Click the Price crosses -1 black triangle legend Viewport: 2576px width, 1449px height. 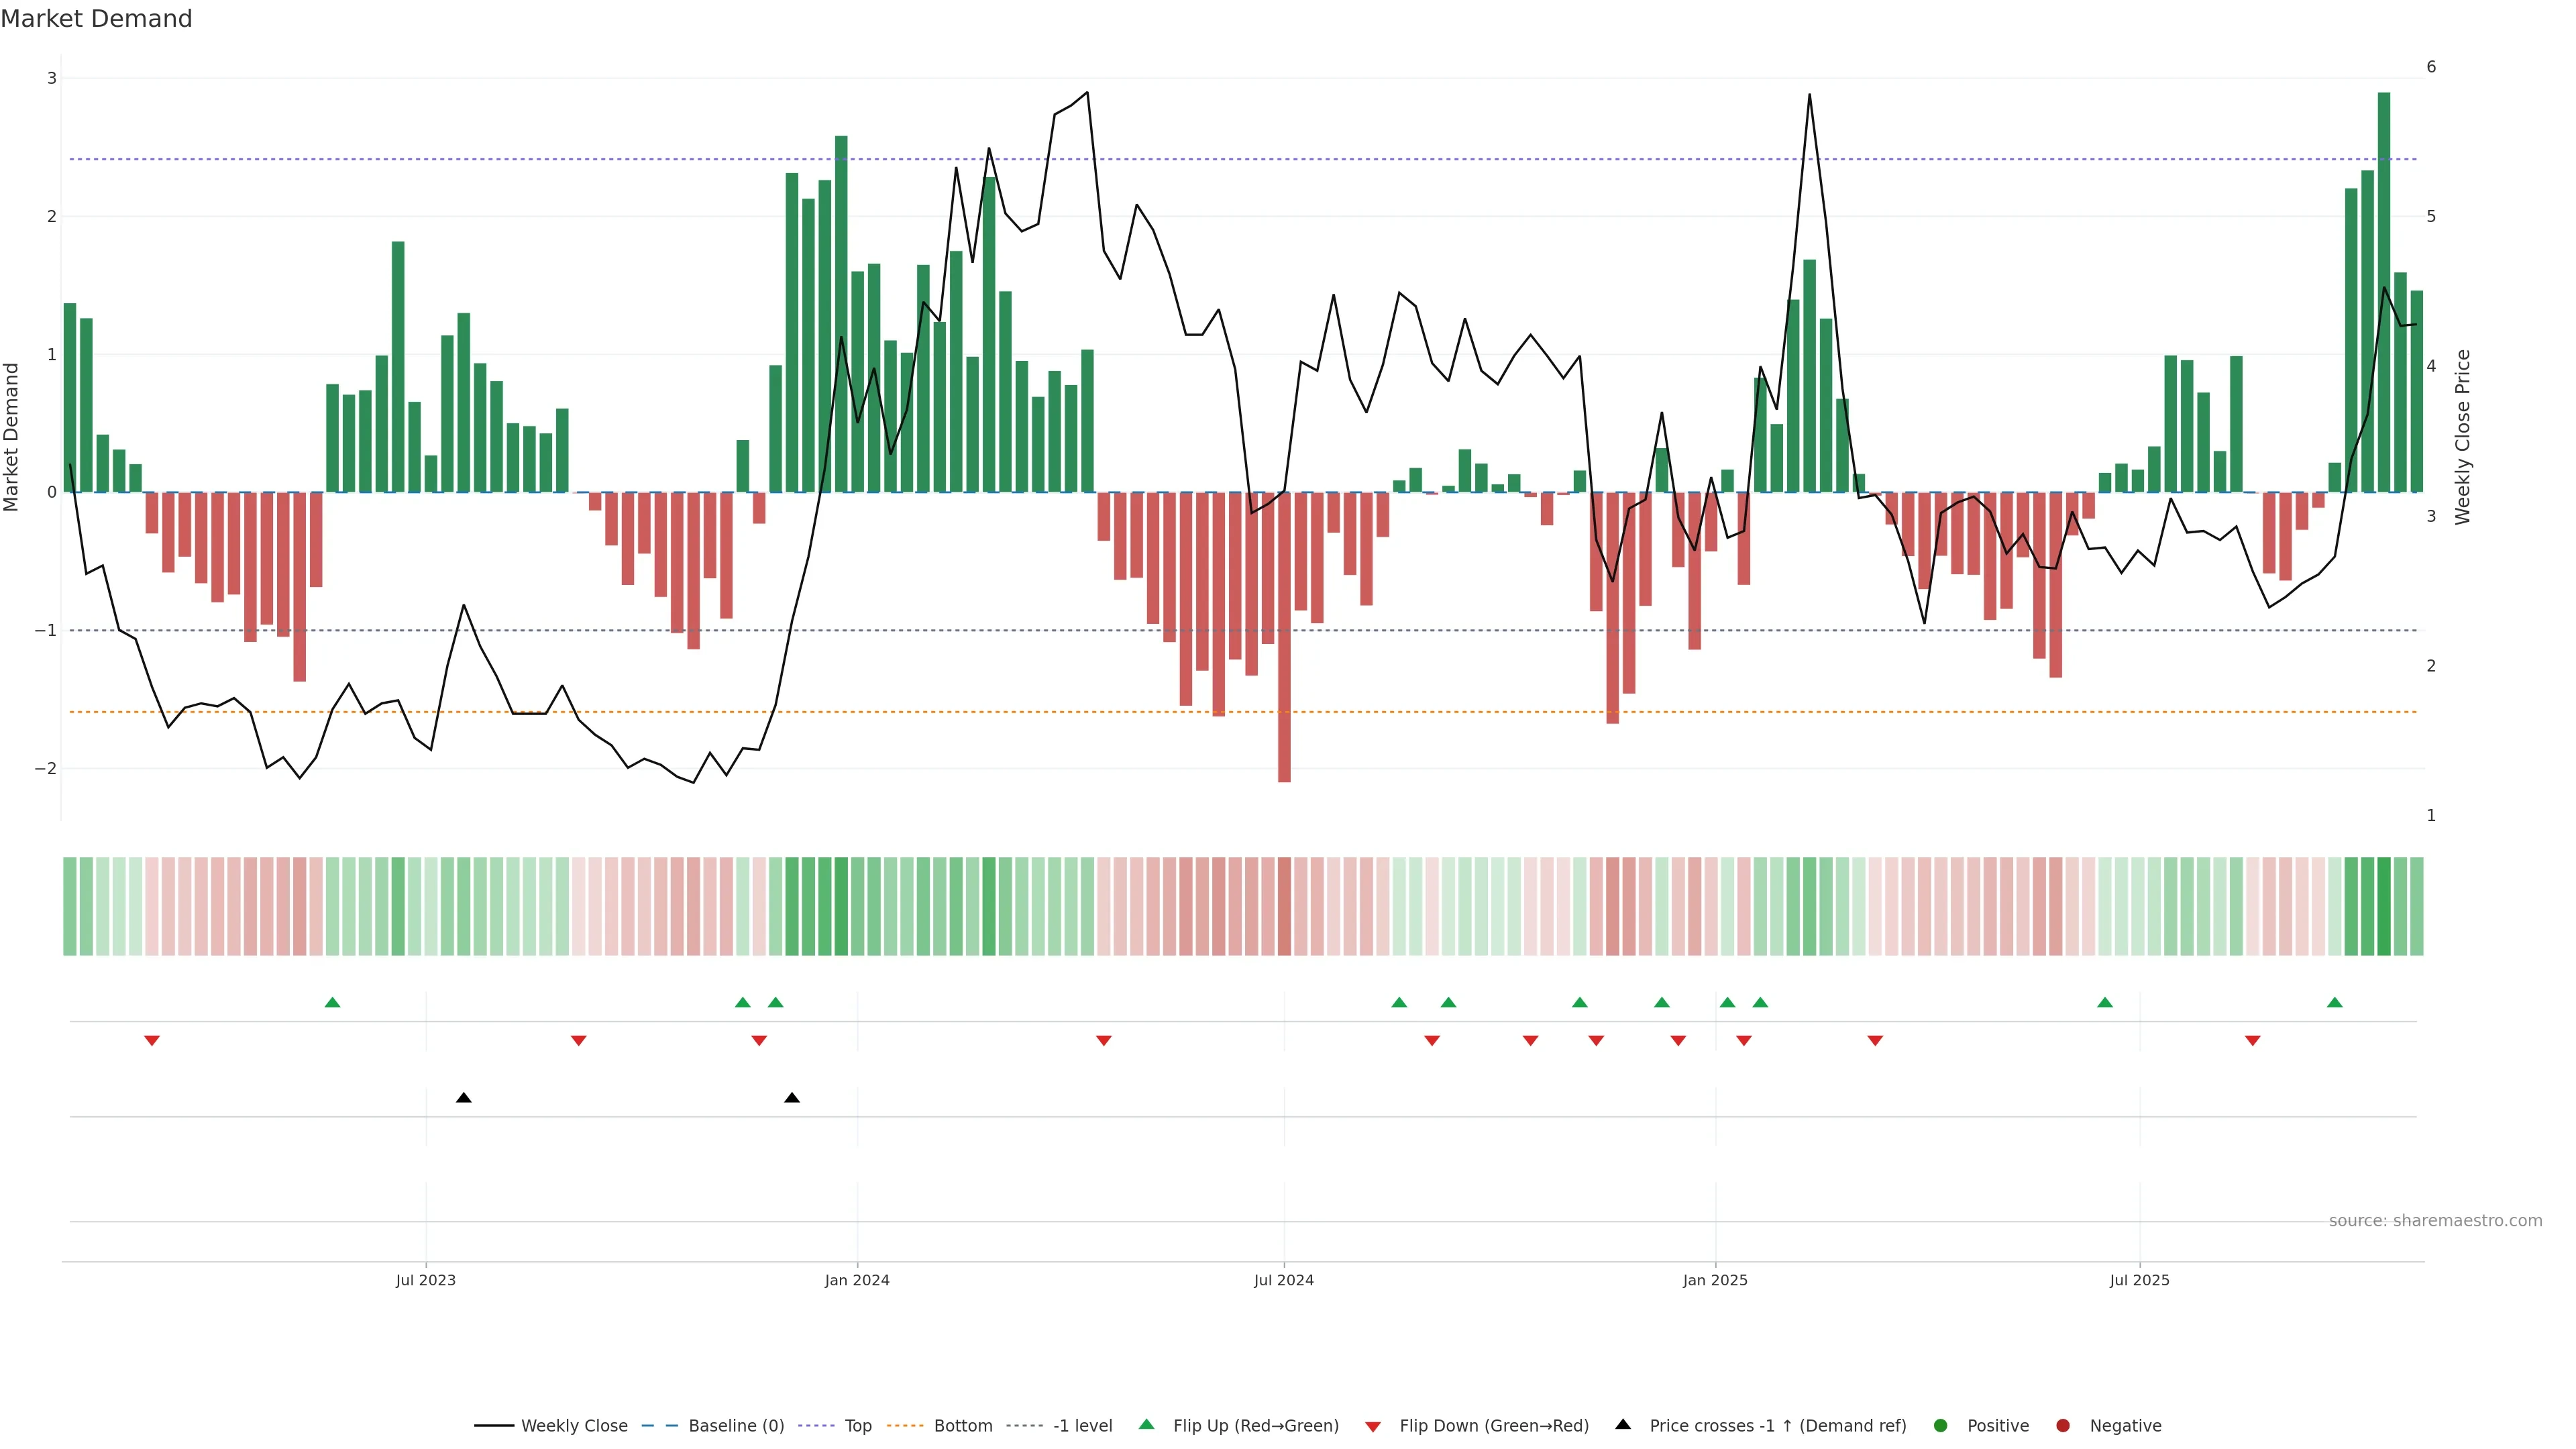1623,1425
